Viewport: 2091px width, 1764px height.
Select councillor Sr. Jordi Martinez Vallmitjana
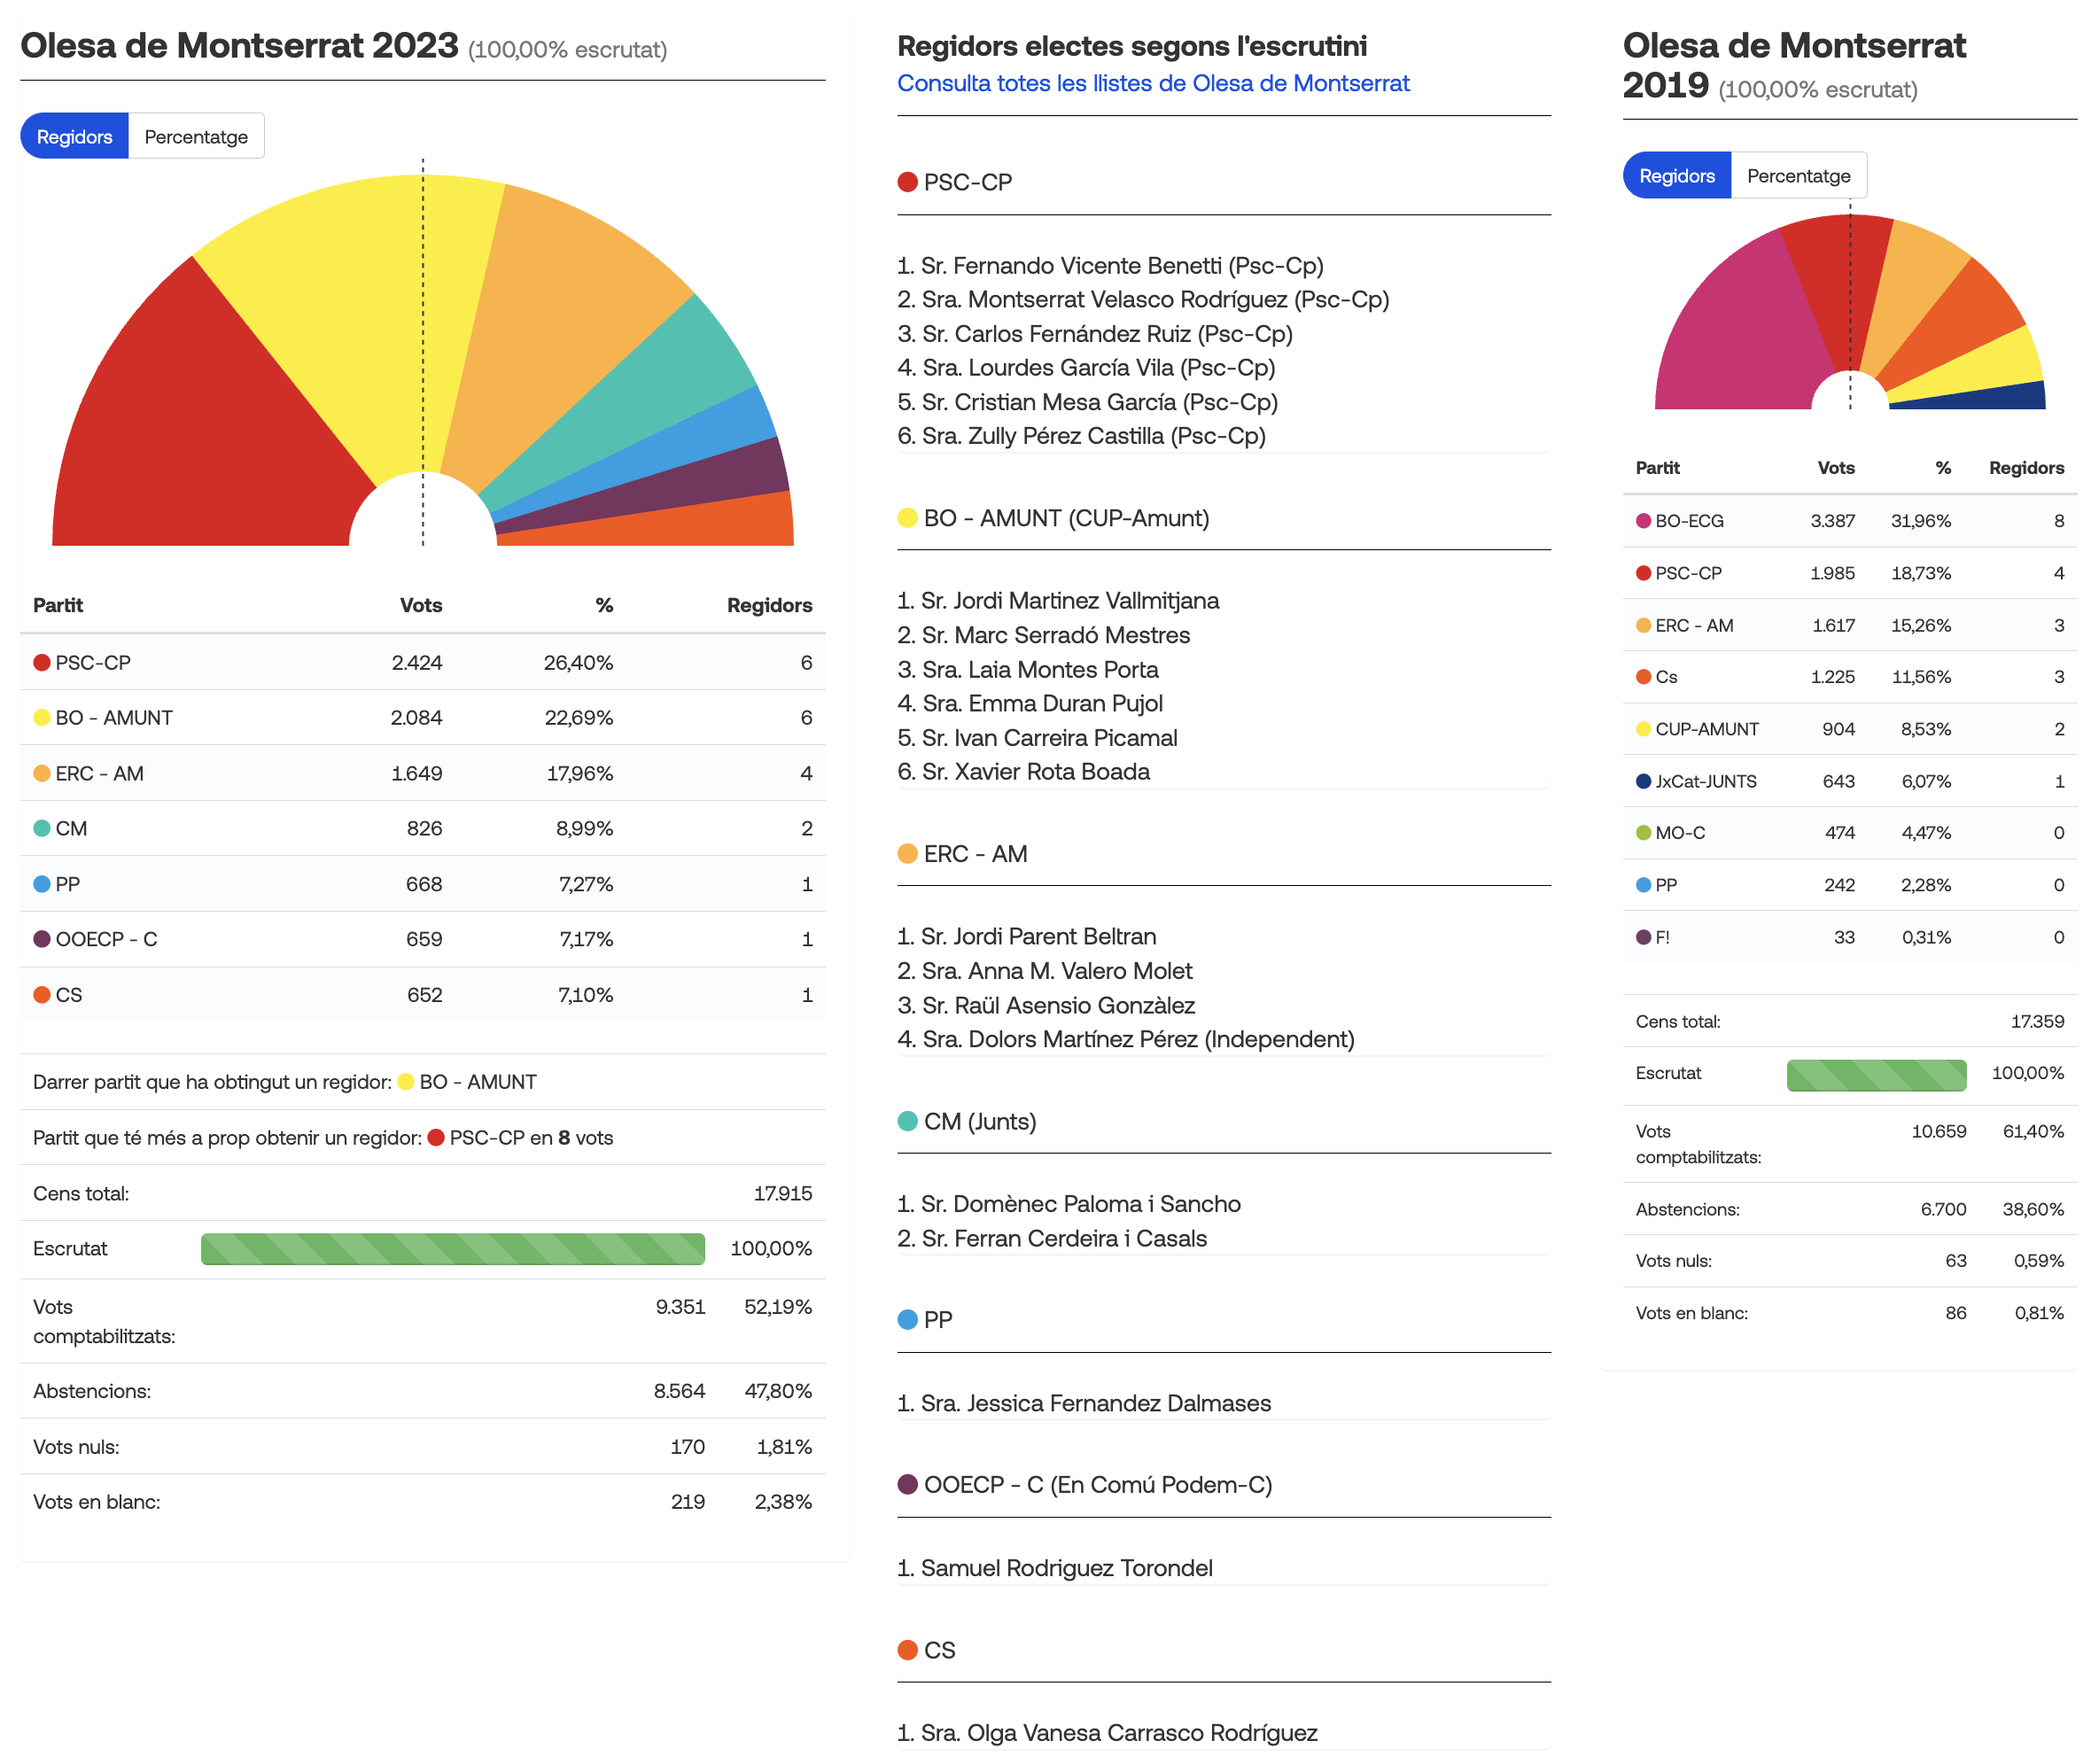coord(1058,601)
